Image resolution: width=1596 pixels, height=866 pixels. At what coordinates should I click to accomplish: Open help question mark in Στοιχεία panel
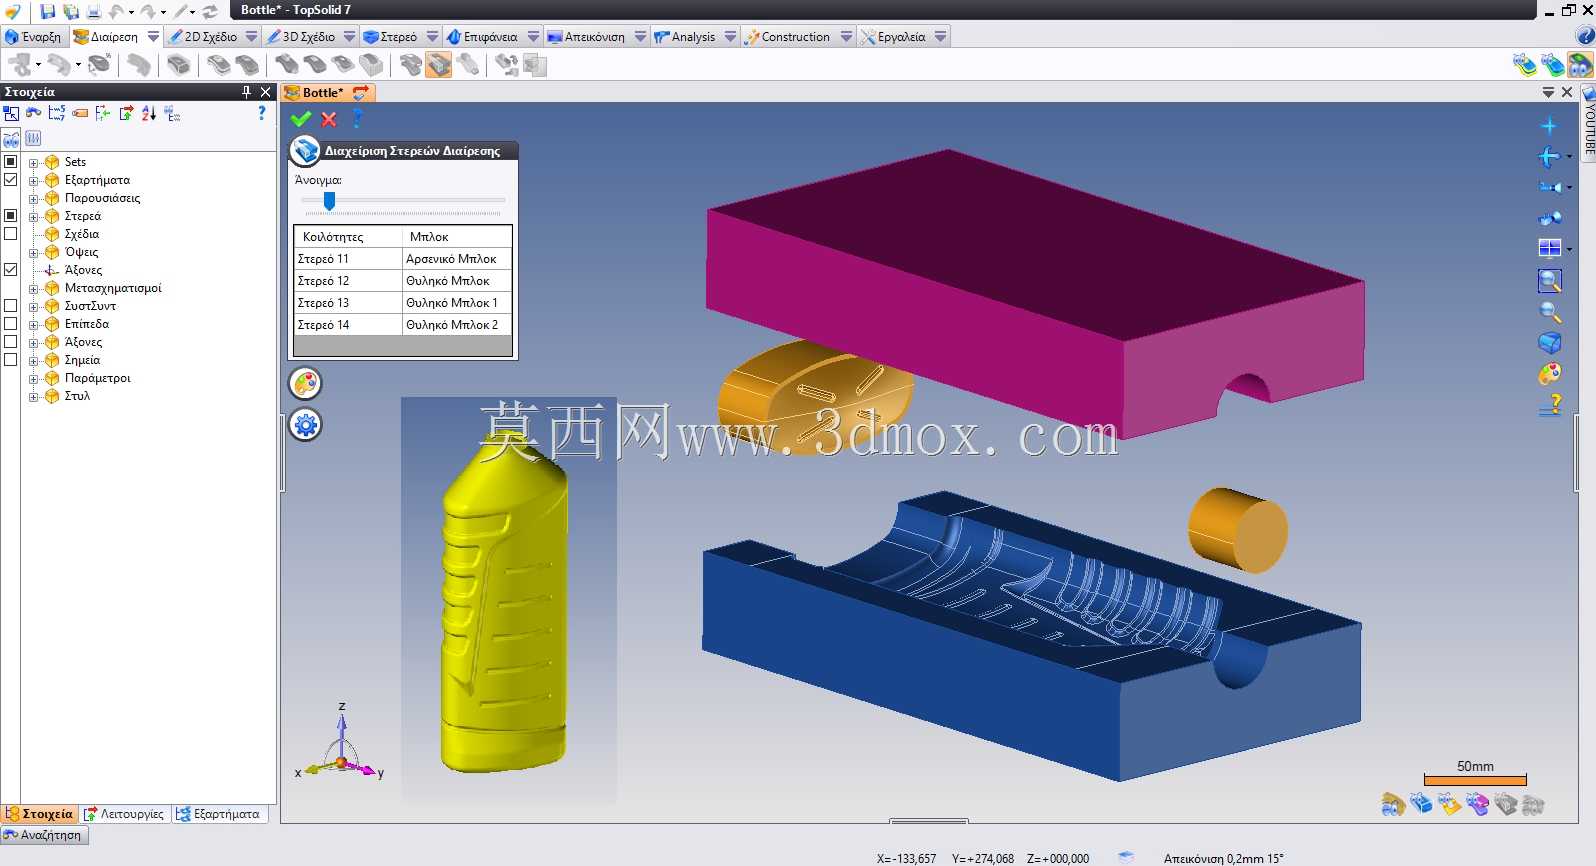click(262, 113)
